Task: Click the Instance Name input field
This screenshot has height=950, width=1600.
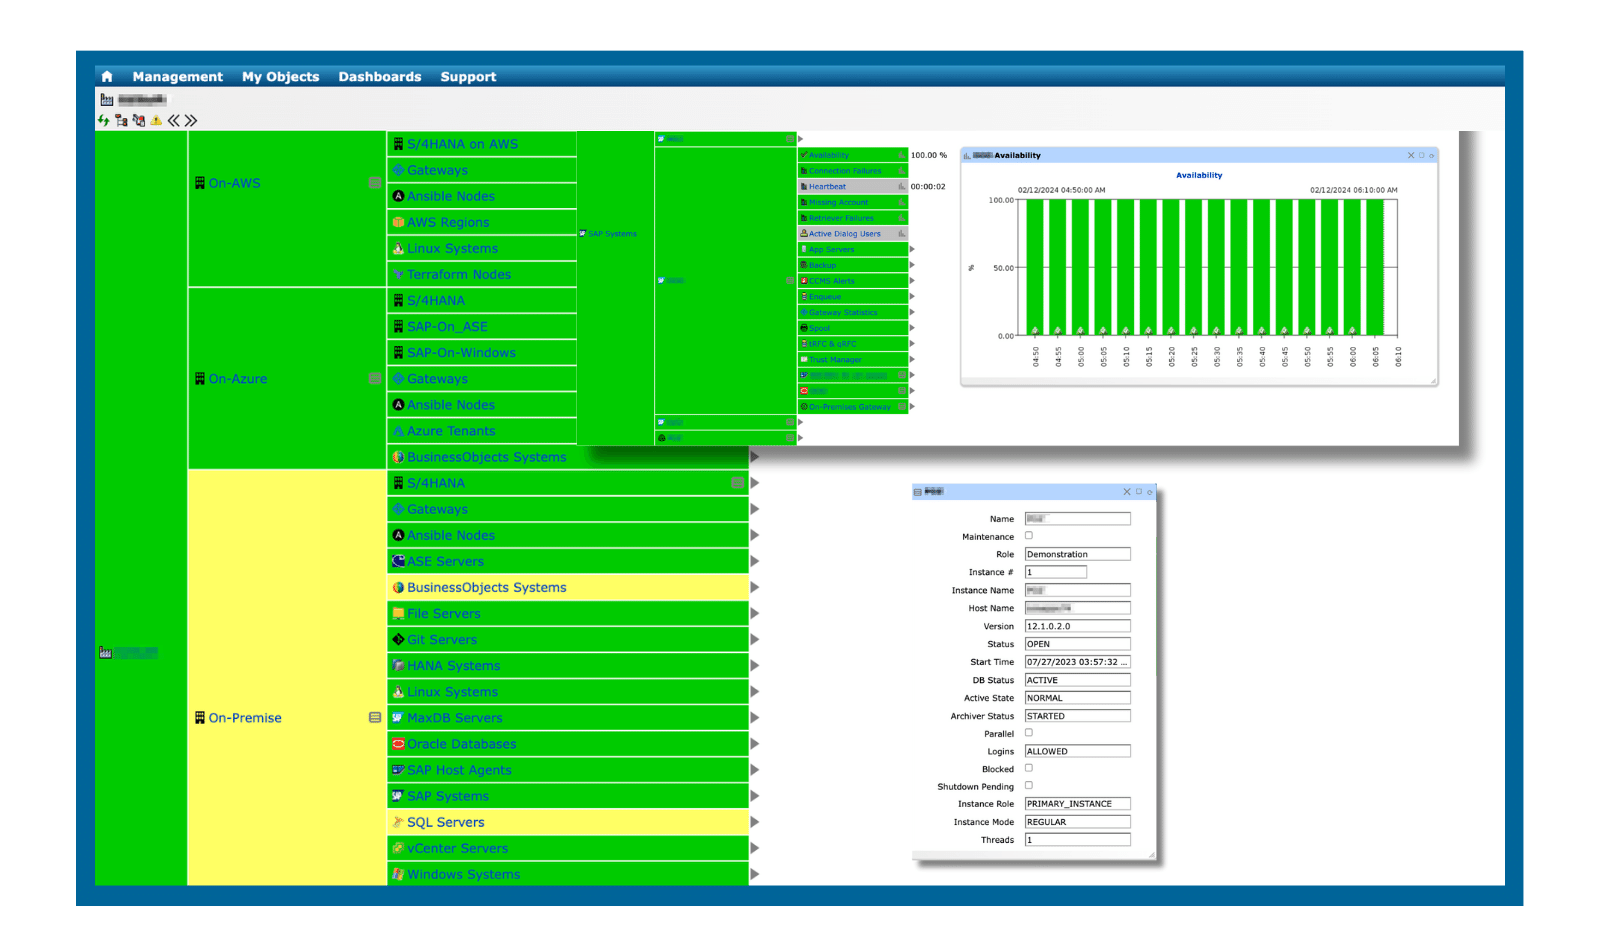Action: [1077, 590]
